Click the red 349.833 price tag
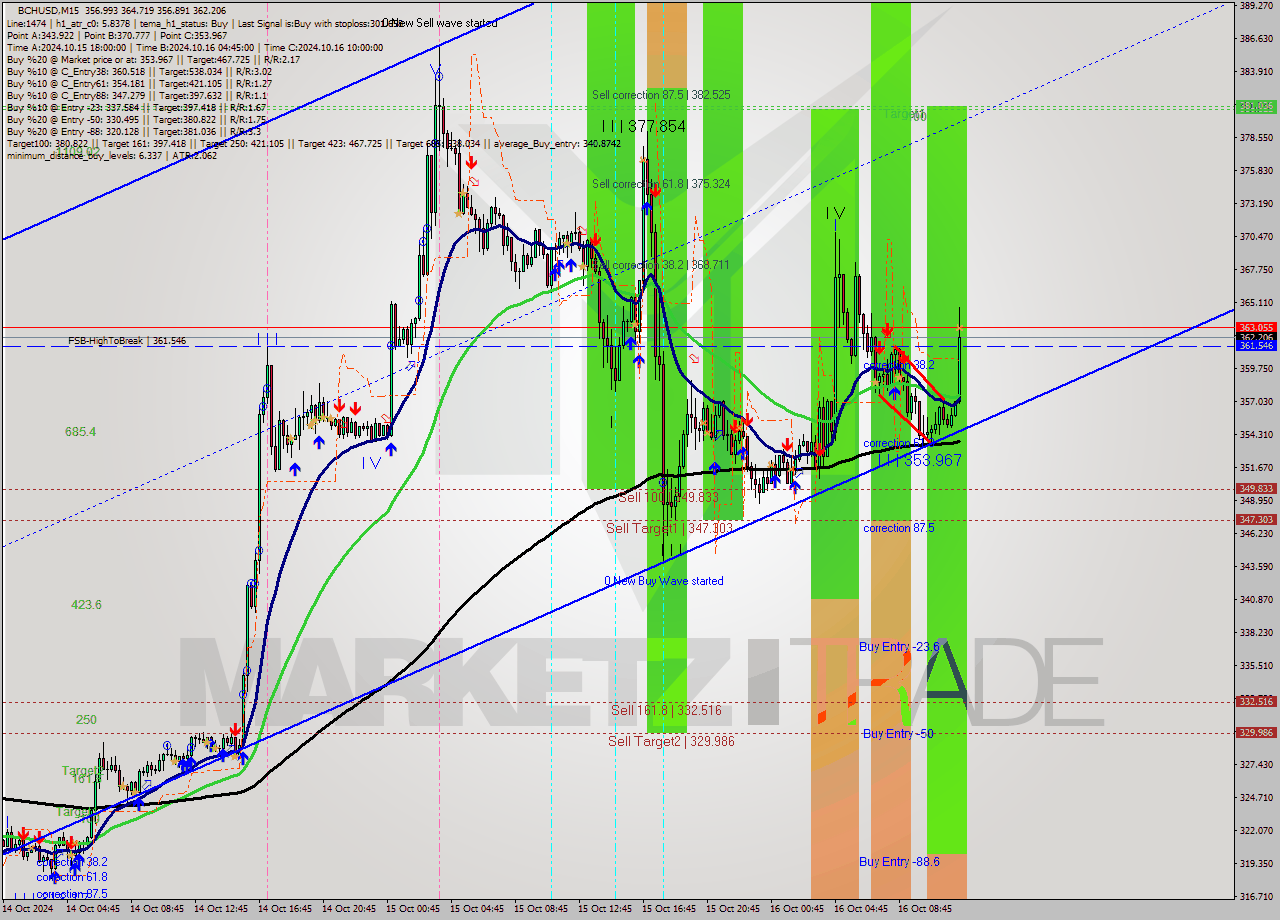 (x=1256, y=489)
